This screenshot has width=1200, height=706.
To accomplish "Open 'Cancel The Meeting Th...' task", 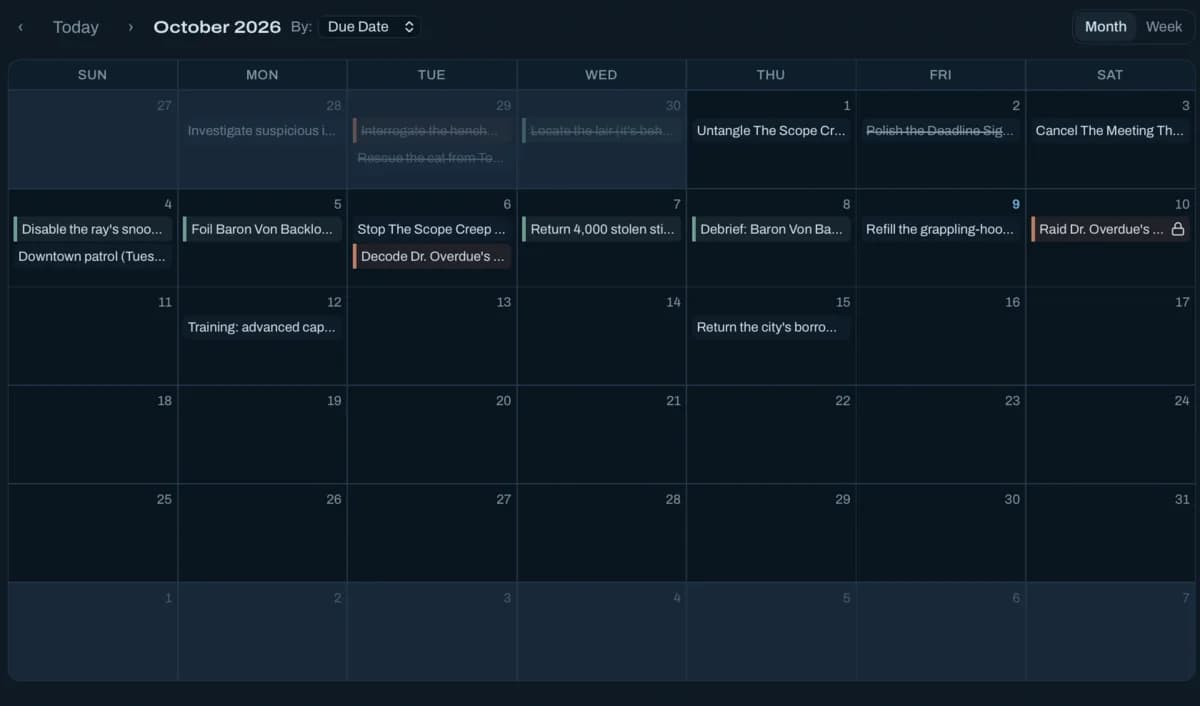I will pos(1110,131).
